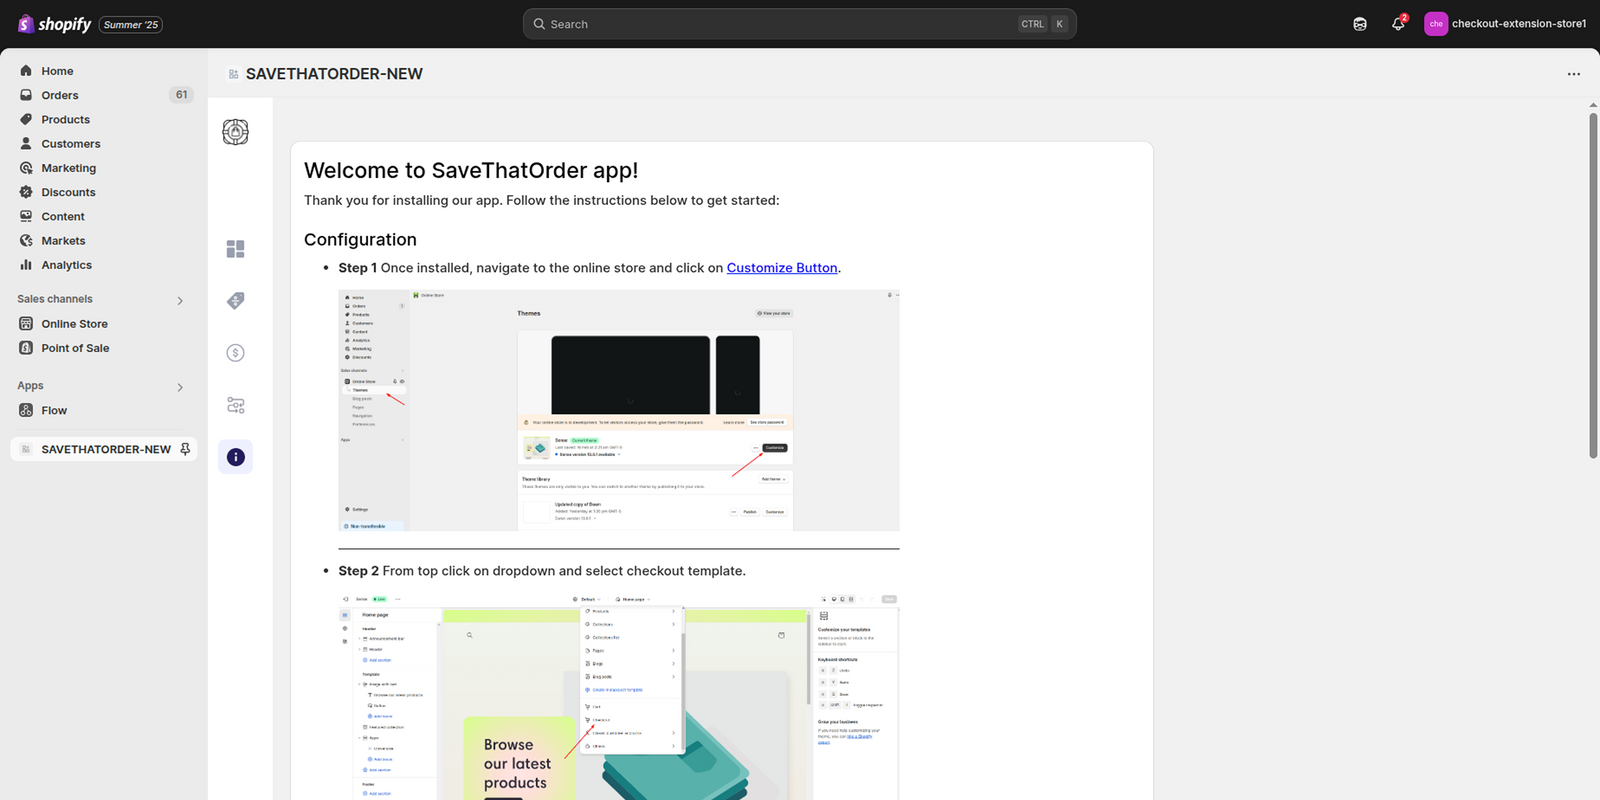Open the checkout-extension-store1 account menu
The width and height of the screenshot is (1600, 800).
(1505, 24)
